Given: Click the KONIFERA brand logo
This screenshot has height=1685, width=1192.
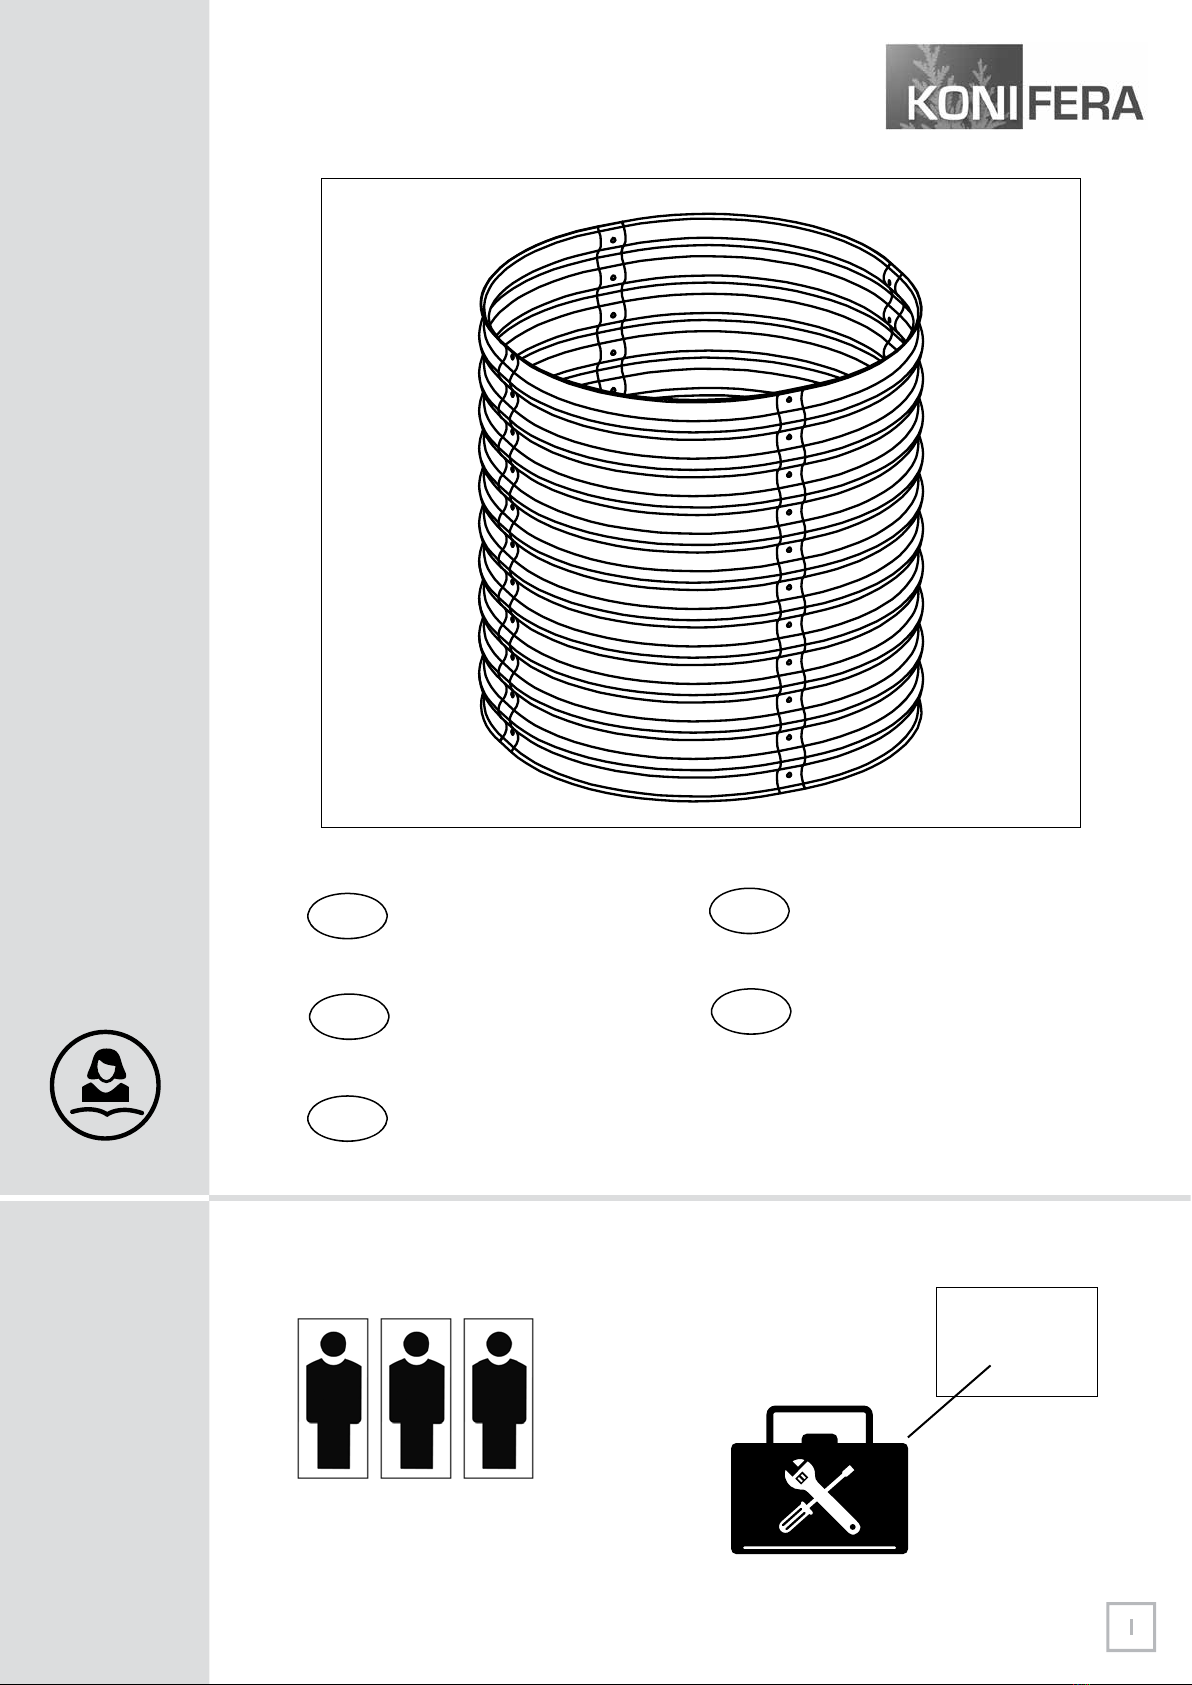Looking at the screenshot, I should click(1015, 87).
